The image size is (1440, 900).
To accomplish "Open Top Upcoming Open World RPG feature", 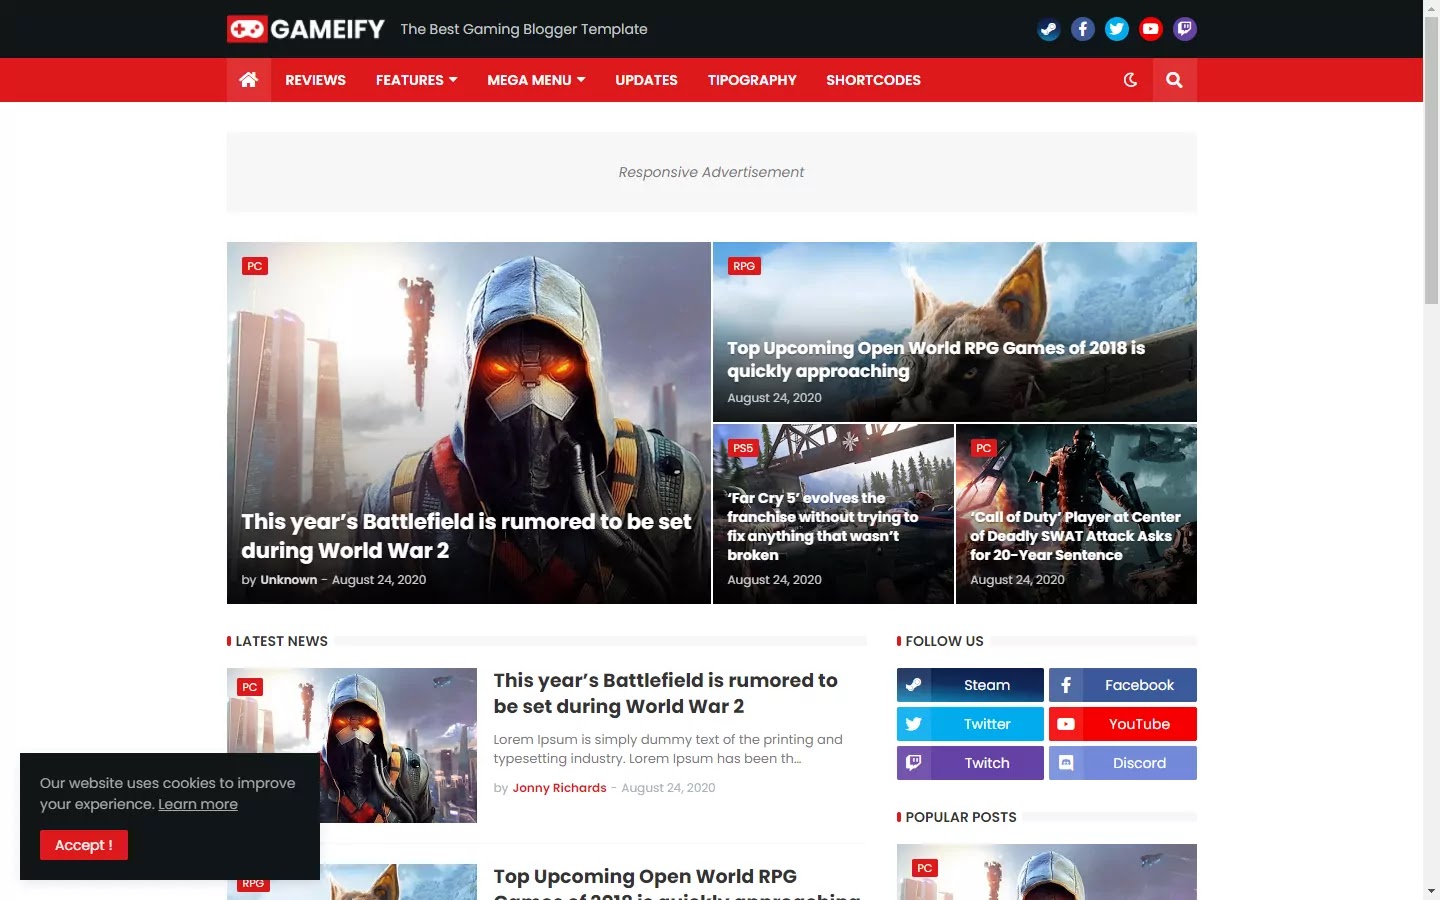I will click(936, 359).
